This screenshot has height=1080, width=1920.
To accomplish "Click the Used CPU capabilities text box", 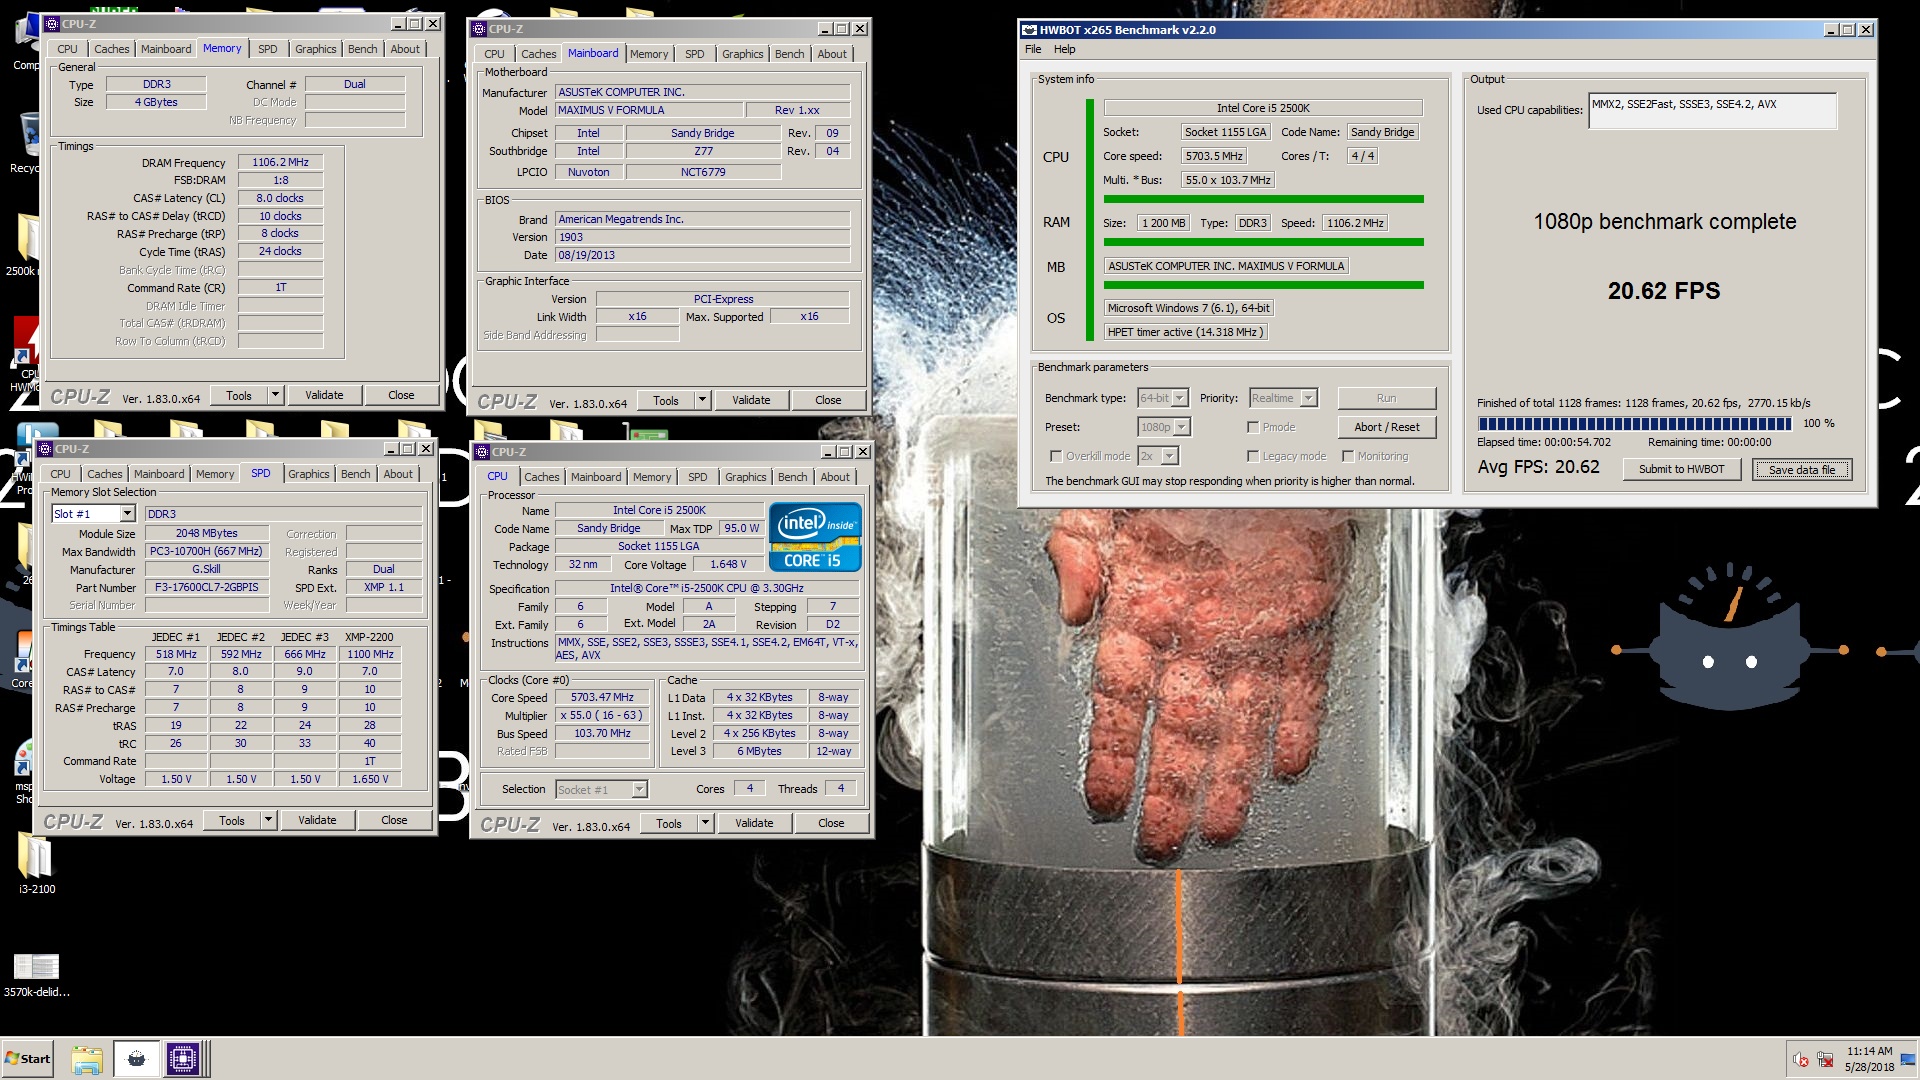I will (1712, 110).
